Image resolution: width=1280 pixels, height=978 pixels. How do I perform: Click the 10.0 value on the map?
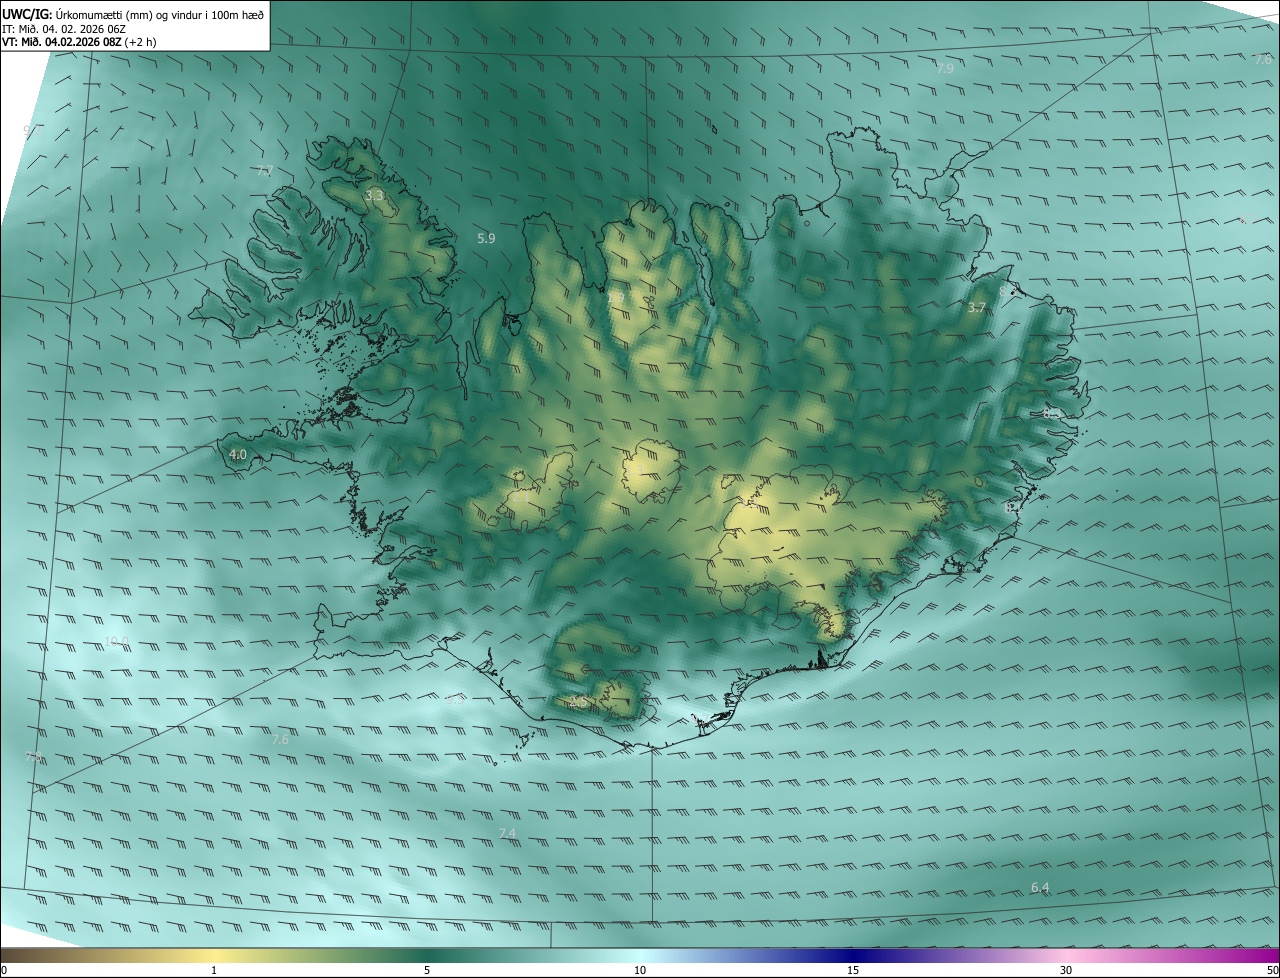(116, 641)
